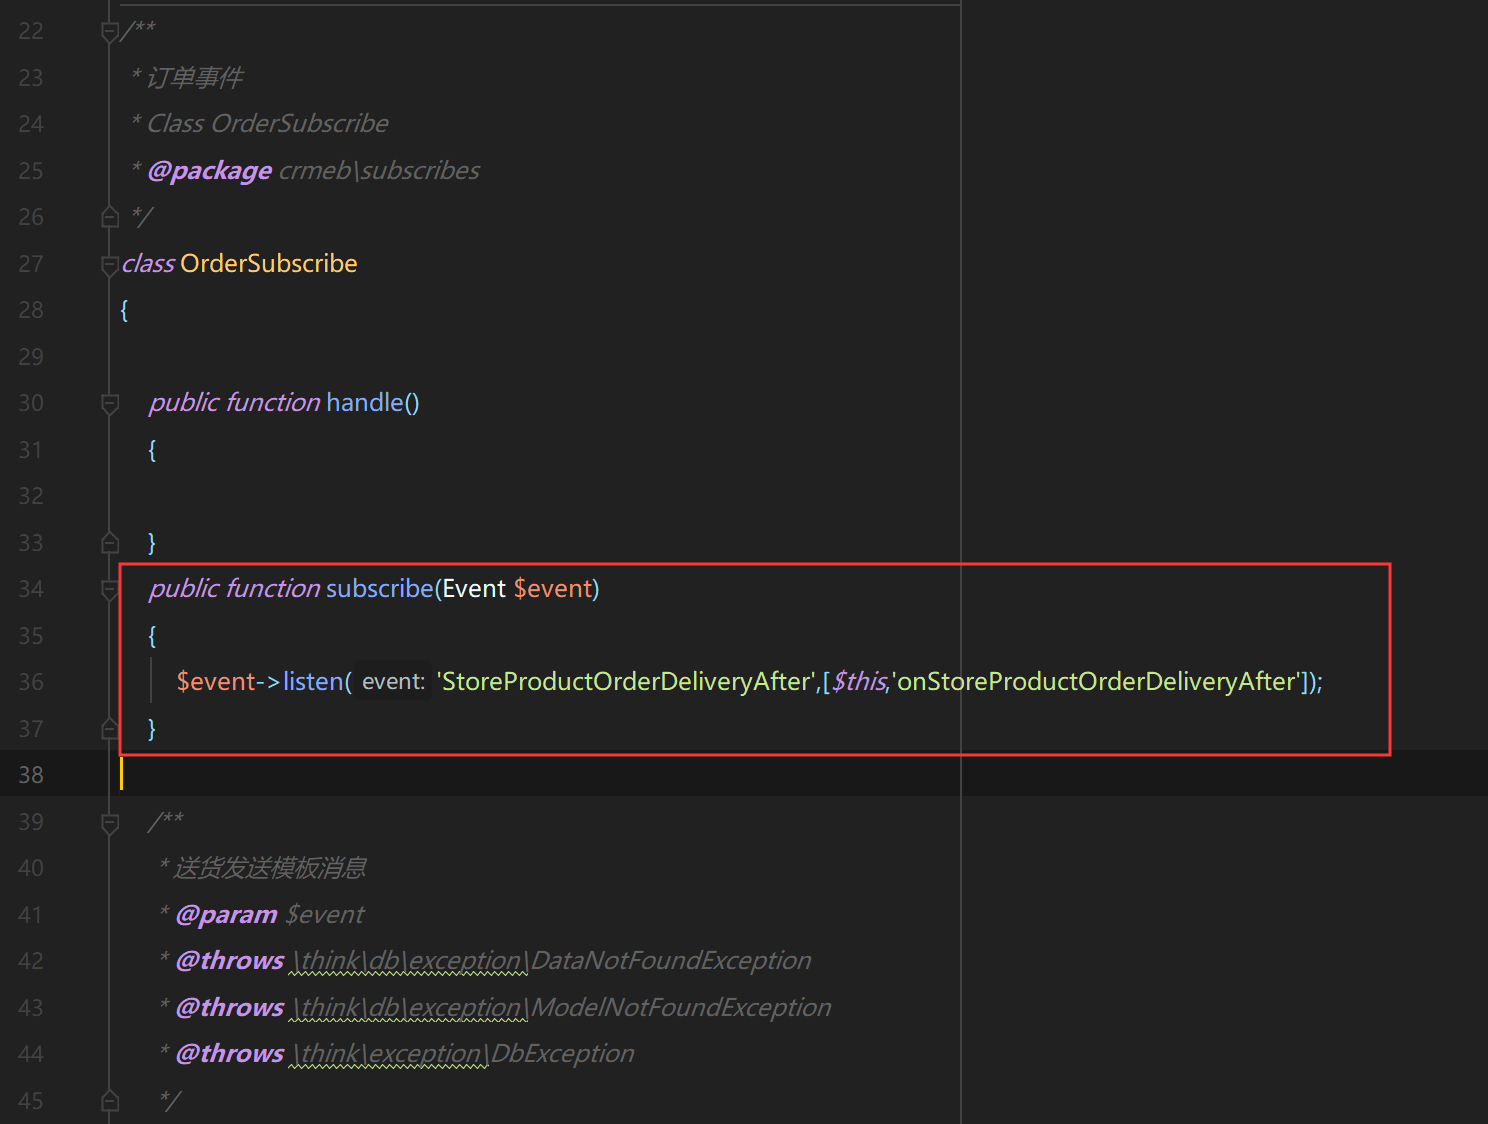This screenshot has height=1124, width=1488.
Task: Click fold end marker at line 45
Action: (x=110, y=1101)
